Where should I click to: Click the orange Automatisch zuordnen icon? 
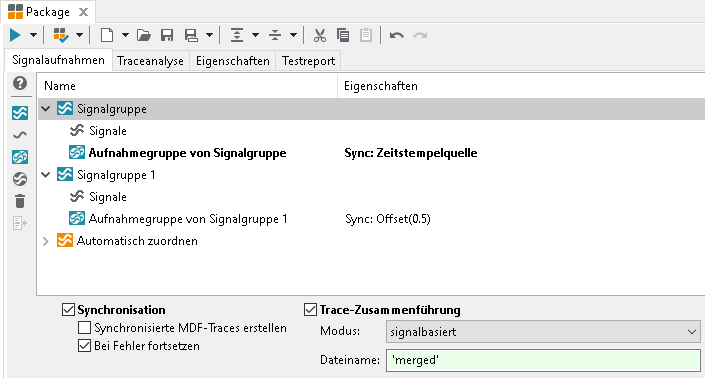[x=65, y=240]
